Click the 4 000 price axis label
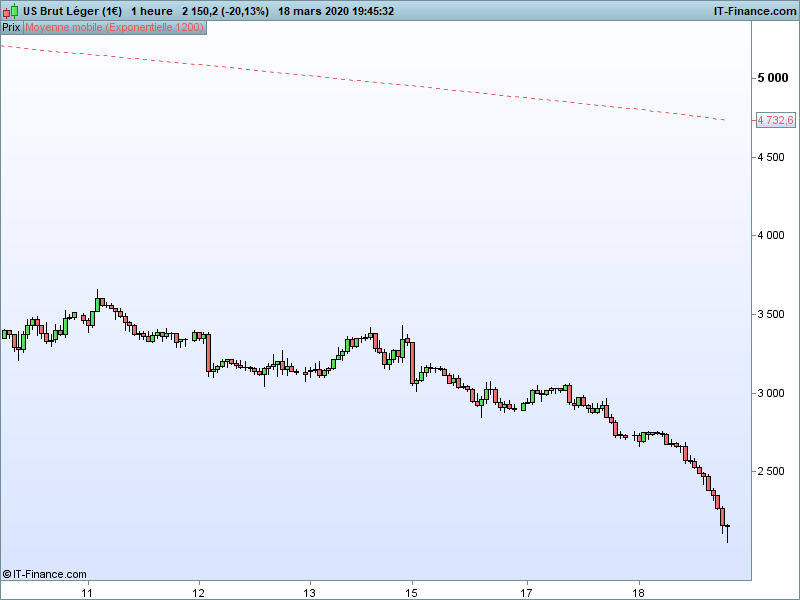The image size is (800, 600). click(x=771, y=235)
